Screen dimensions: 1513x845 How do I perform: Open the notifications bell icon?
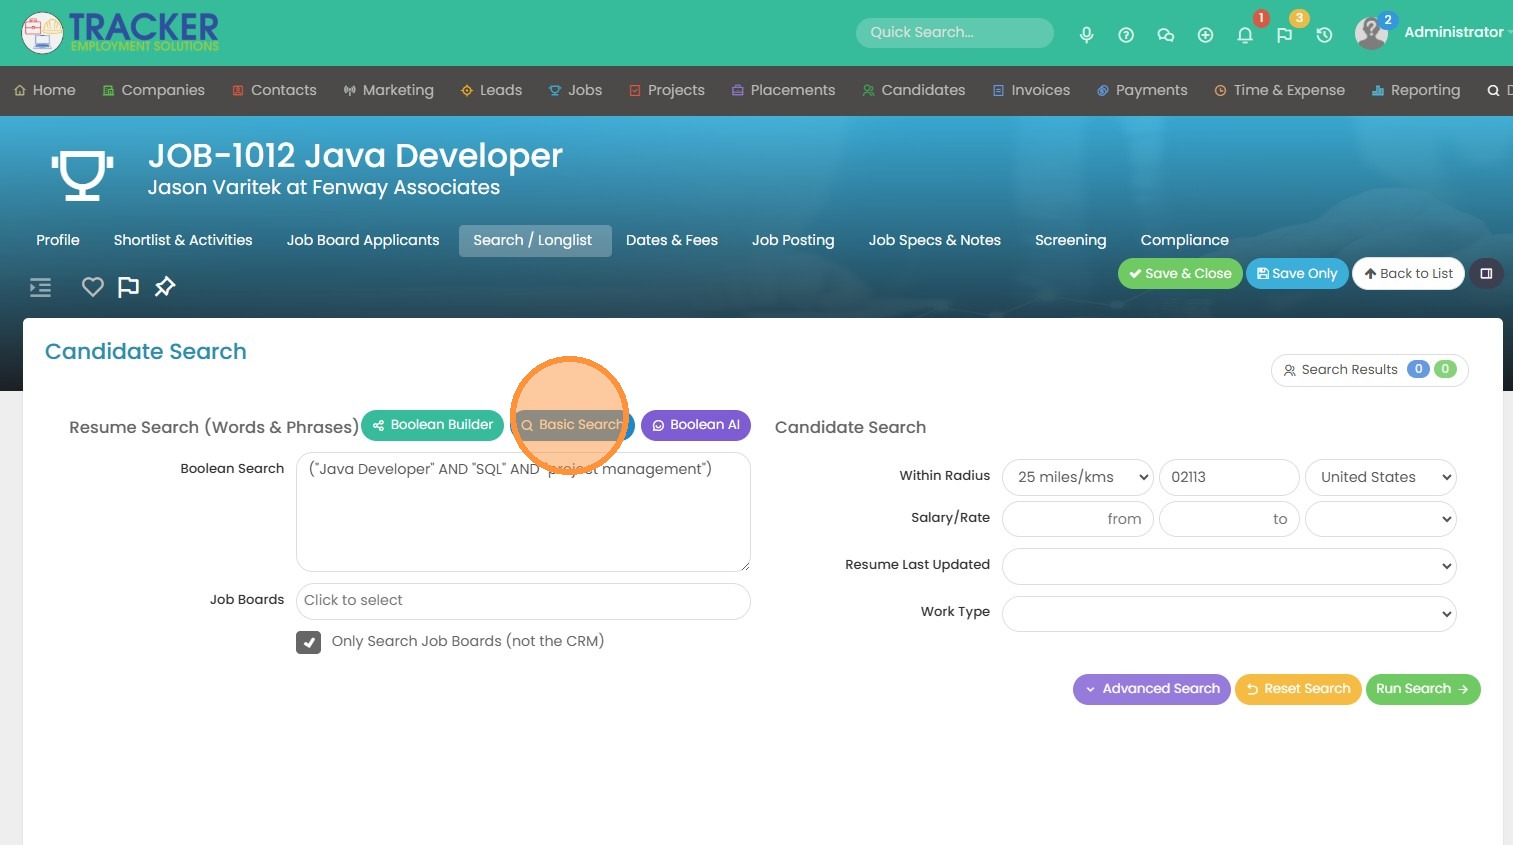1245,35
